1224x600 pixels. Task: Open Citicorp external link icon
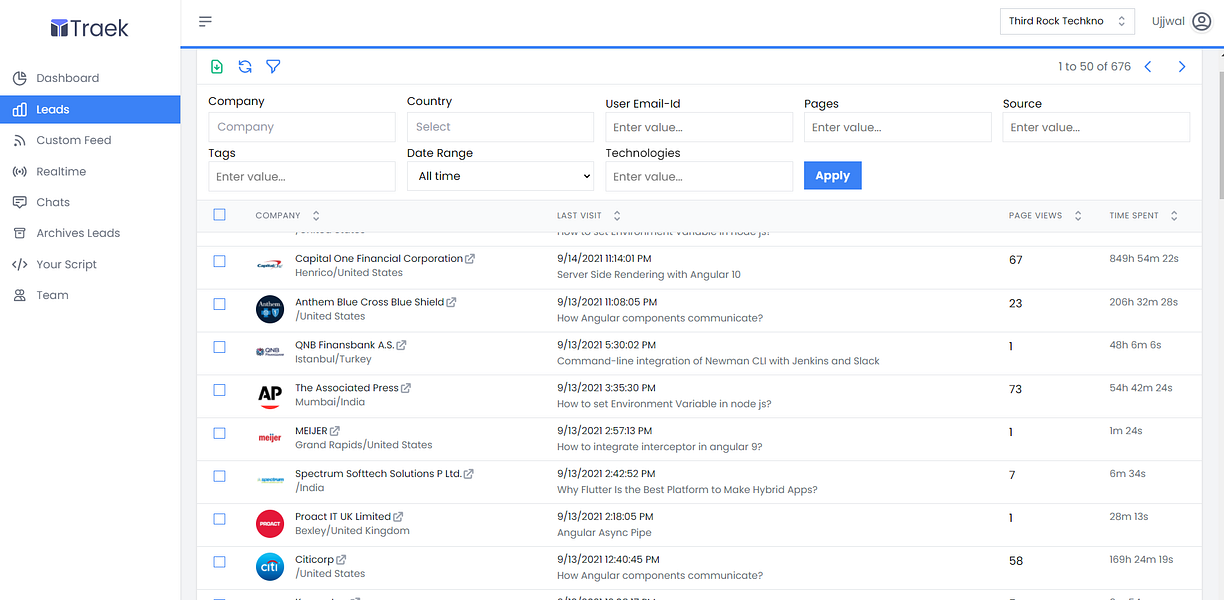[x=341, y=560]
